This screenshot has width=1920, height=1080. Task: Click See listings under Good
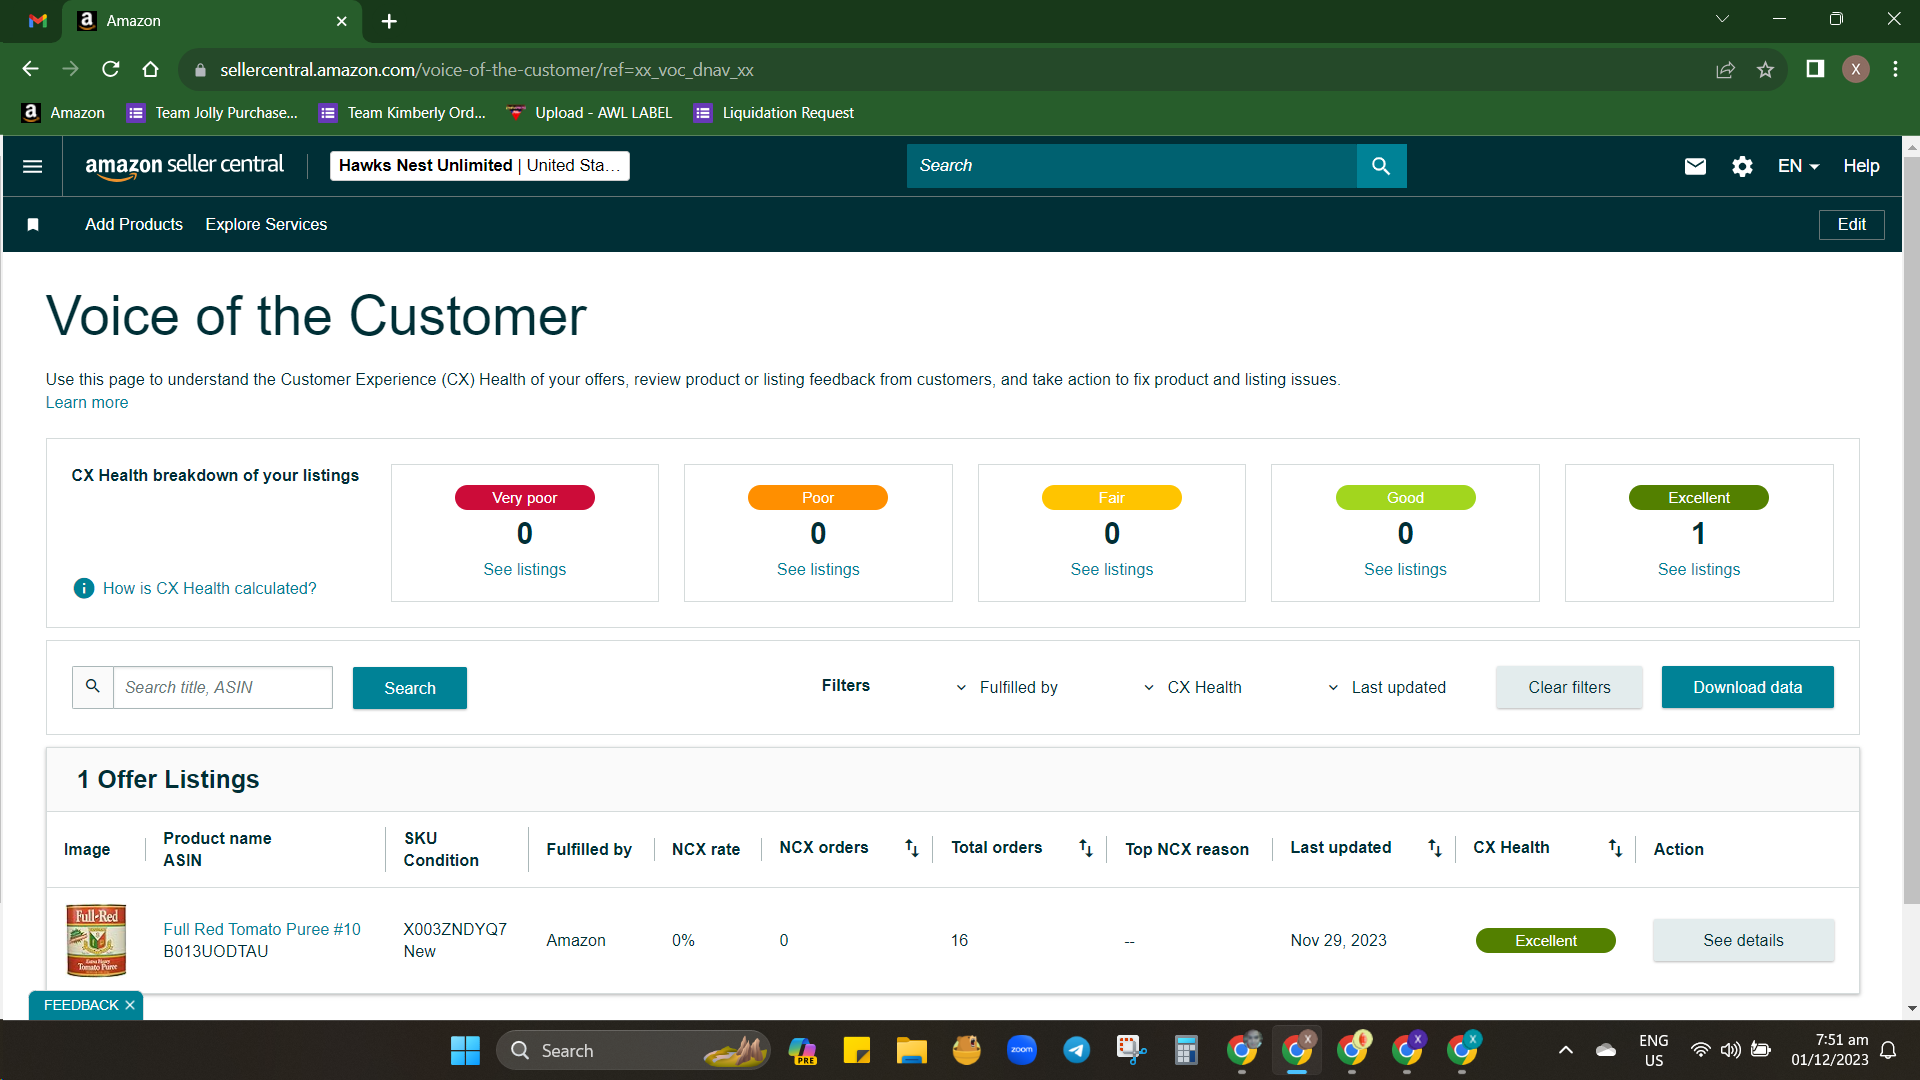[1405, 569]
